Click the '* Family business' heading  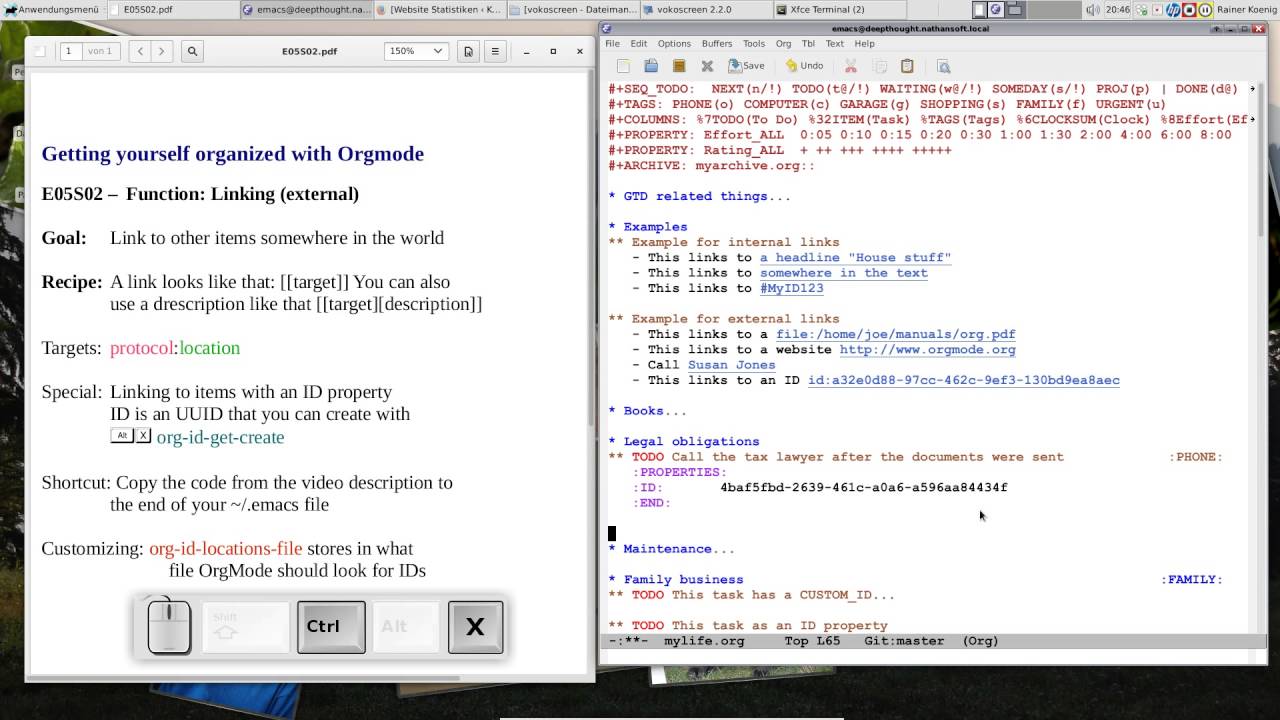pos(676,579)
